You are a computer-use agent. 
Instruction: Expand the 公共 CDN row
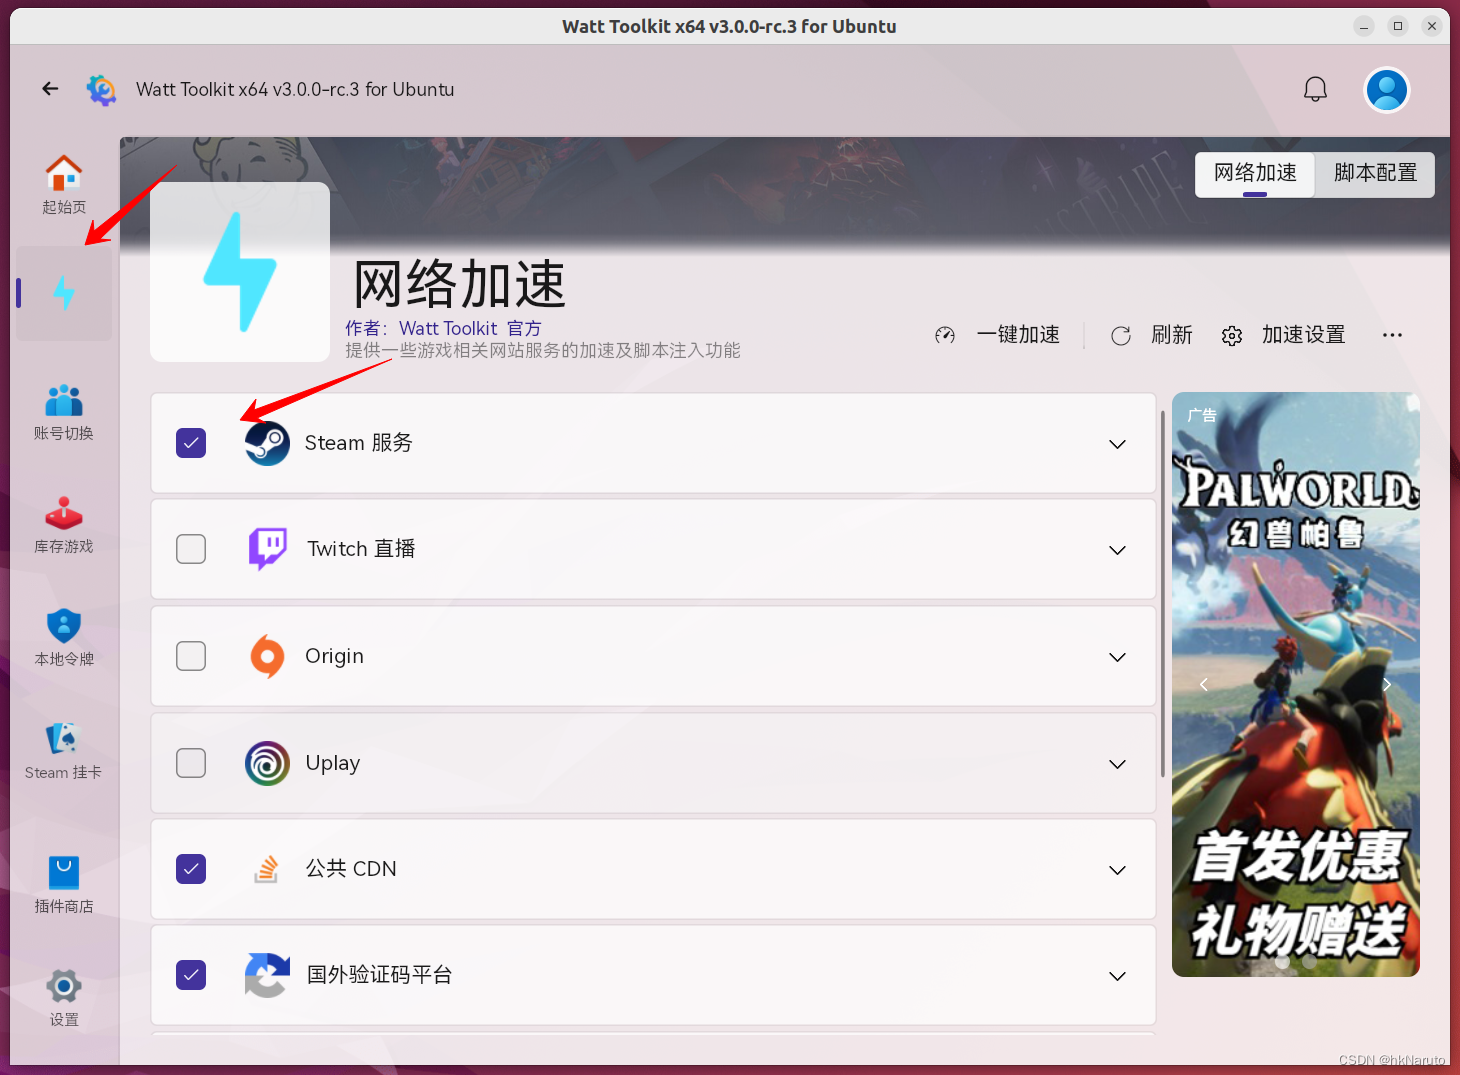click(x=1118, y=870)
